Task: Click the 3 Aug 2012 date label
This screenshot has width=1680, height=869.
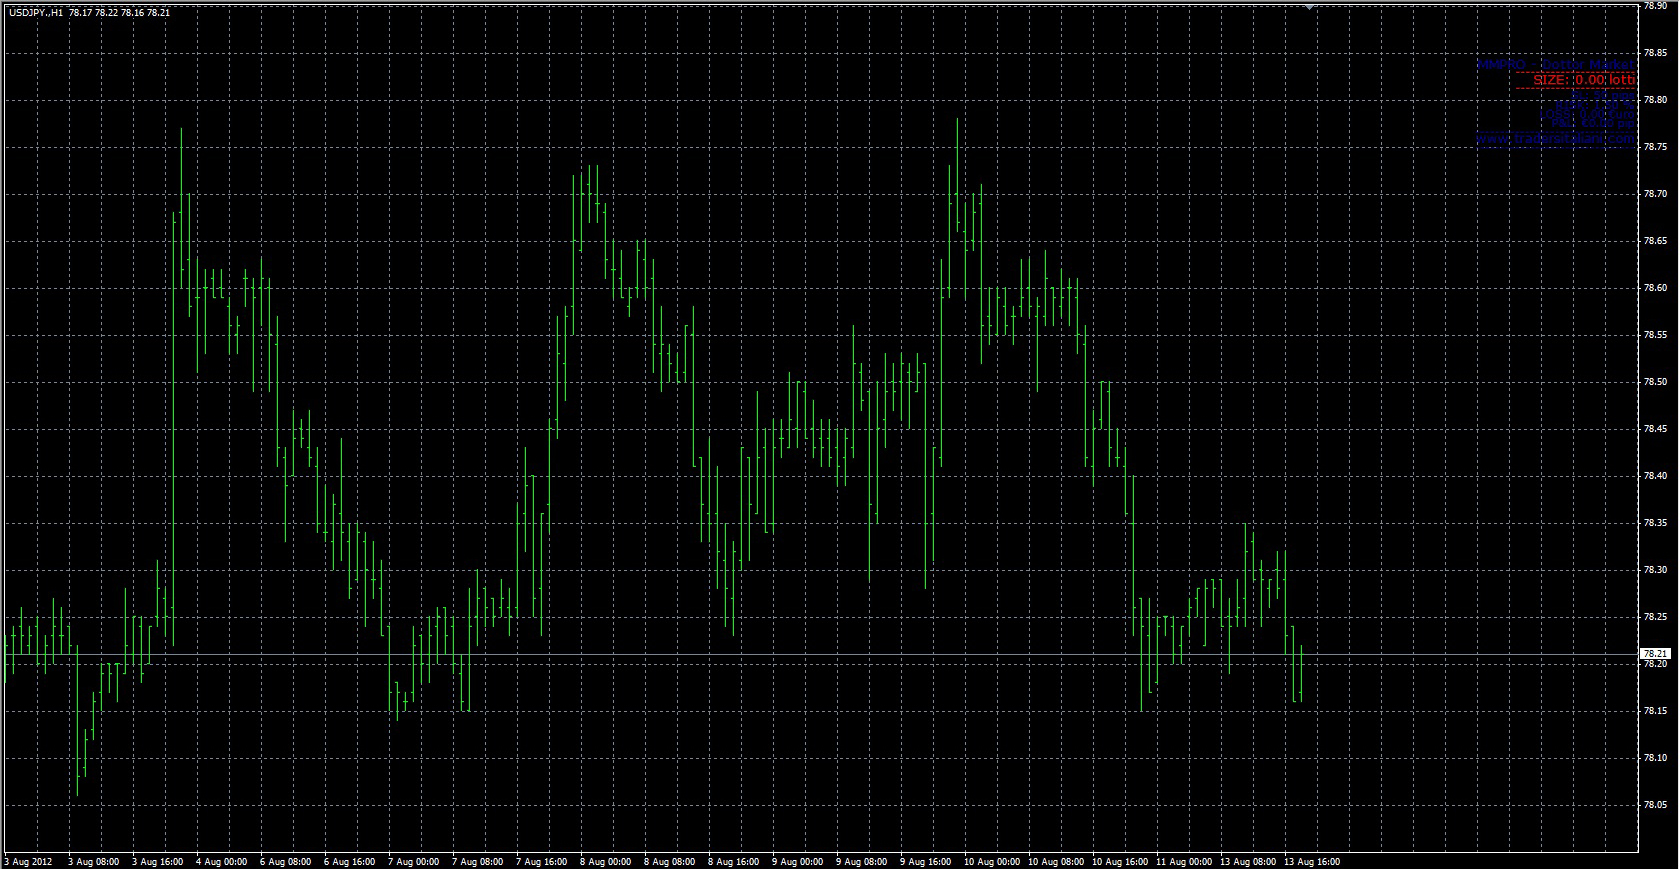Action: [28, 861]
